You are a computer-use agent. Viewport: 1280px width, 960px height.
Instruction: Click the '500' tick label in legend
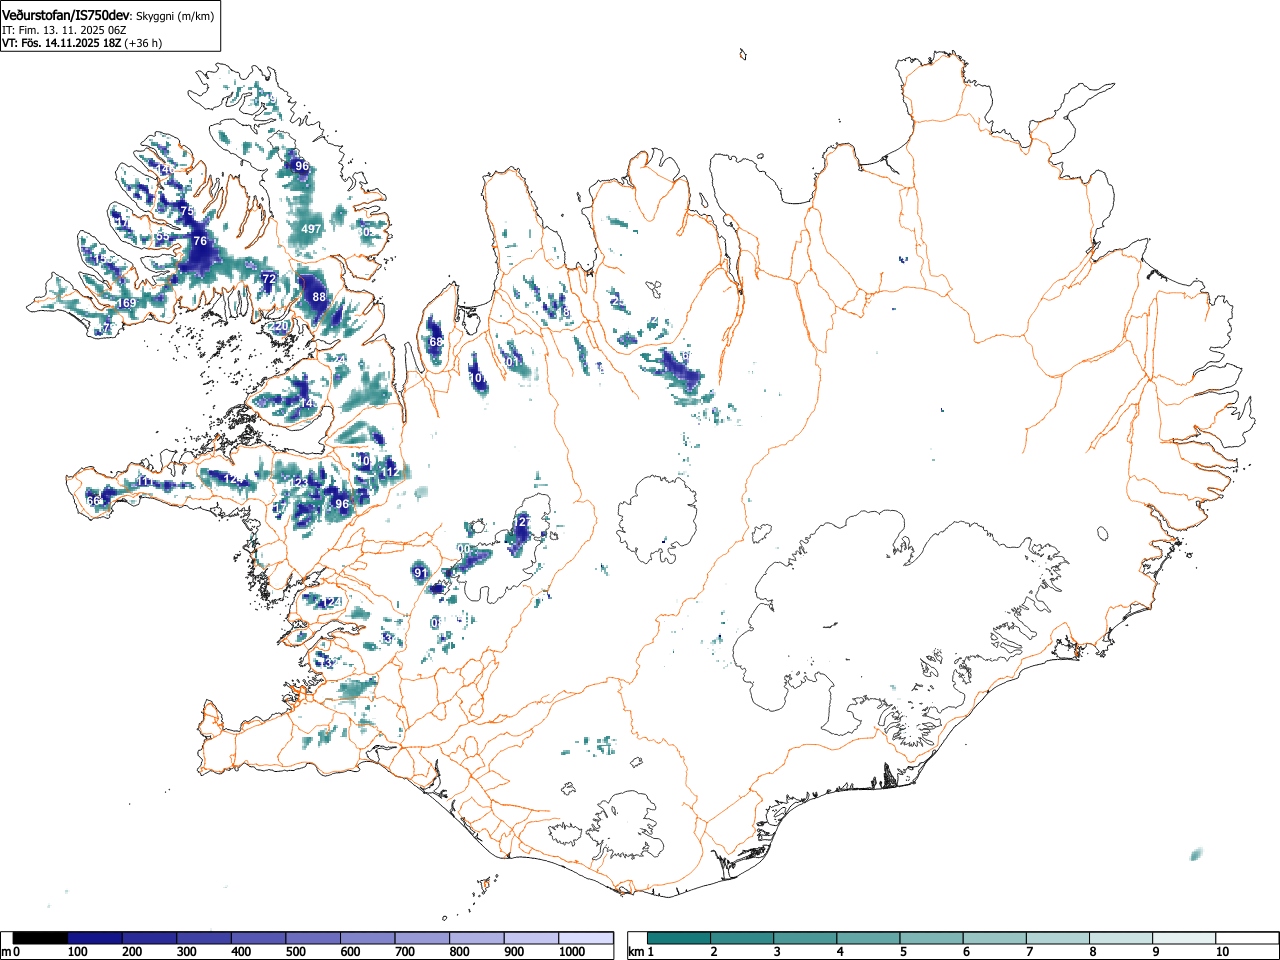tap(295, 952)
